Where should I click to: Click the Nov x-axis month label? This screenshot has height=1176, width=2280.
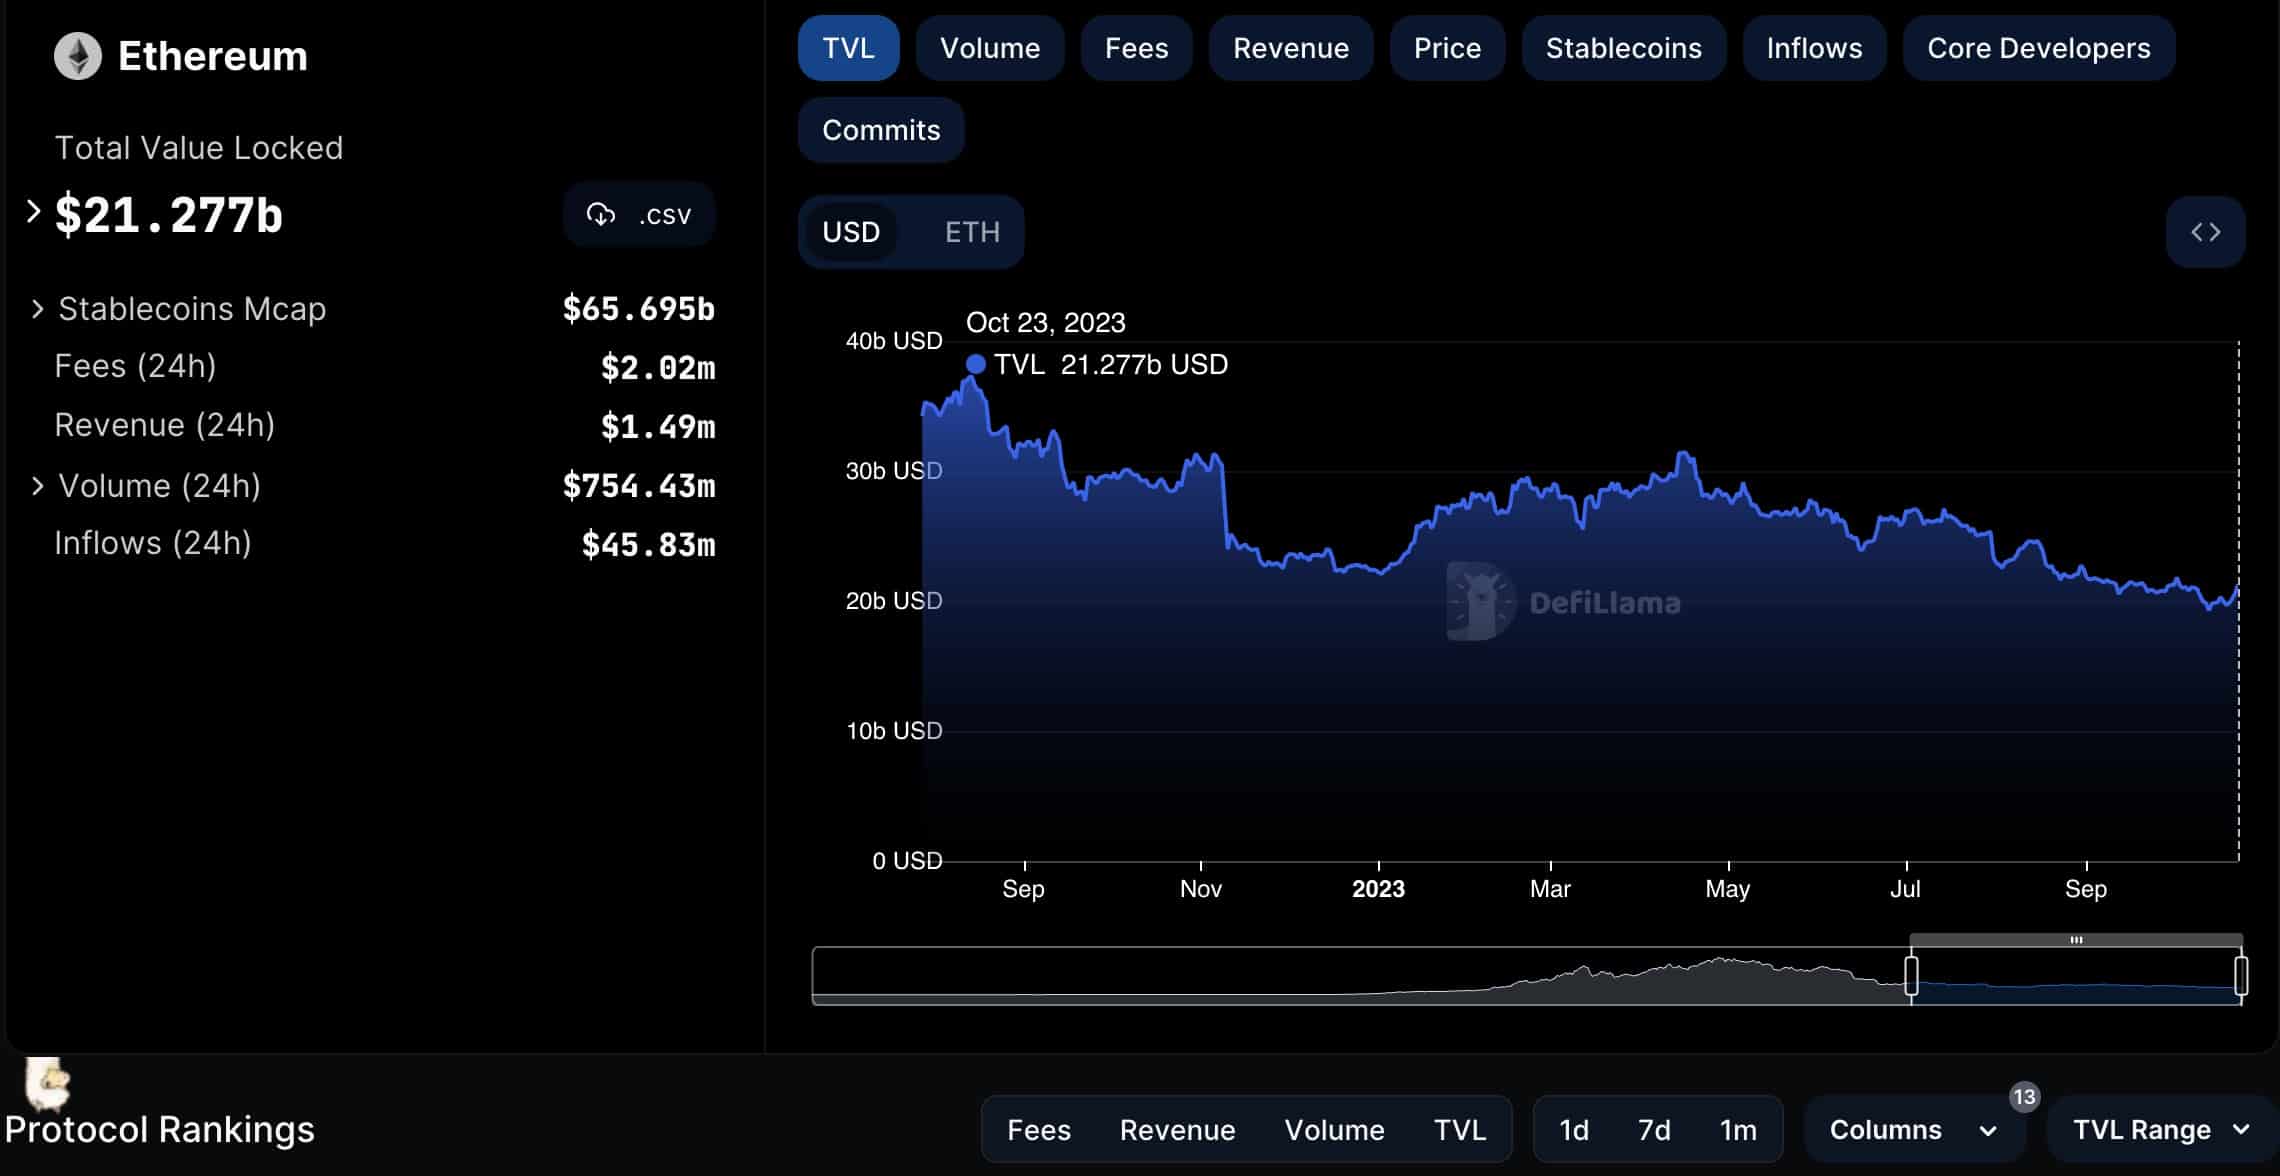(x=1200, y=889)
